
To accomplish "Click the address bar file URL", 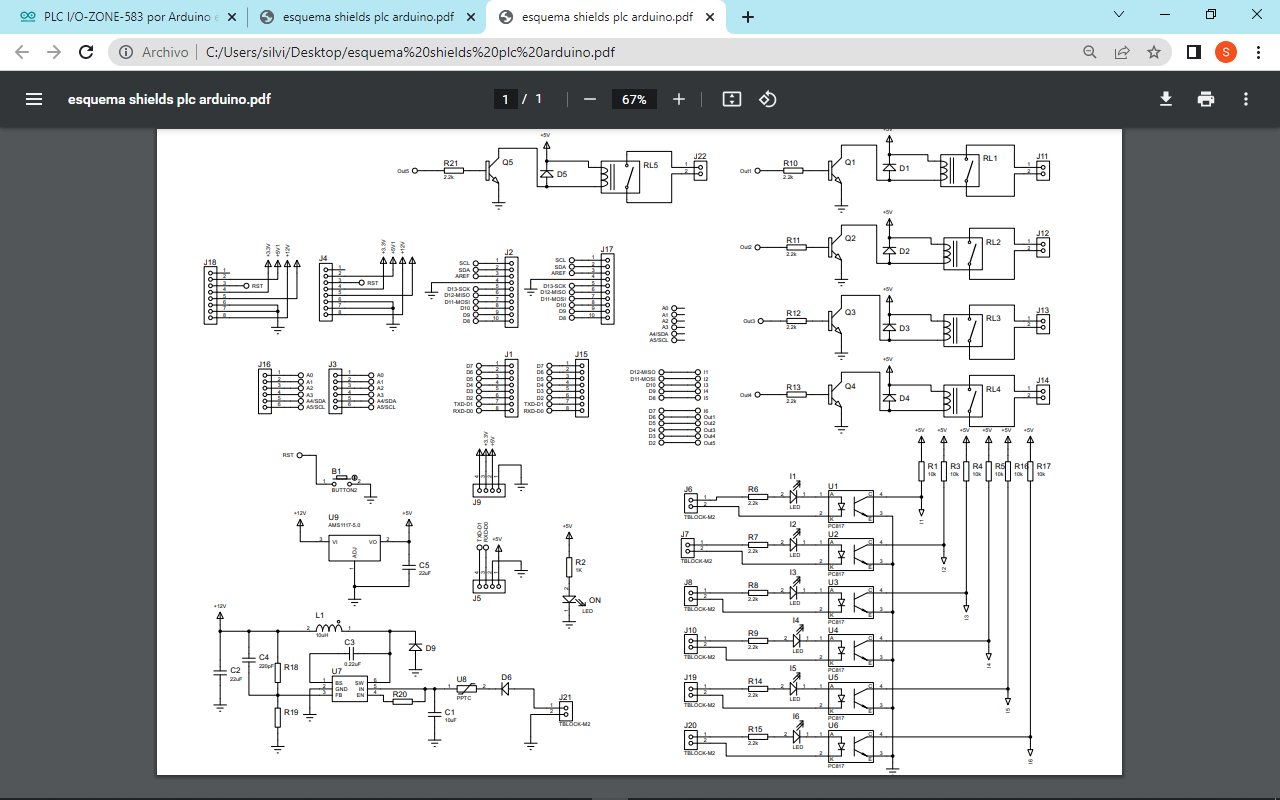I will click(x=410, y=52).
